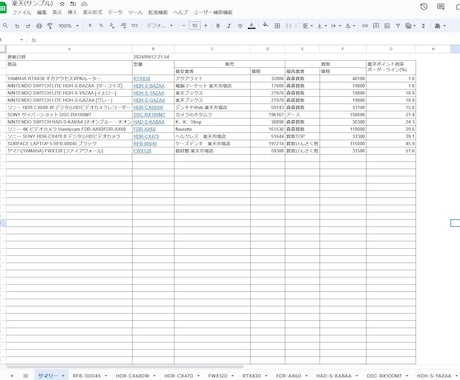The width and height of the screenshot is (460, 380).
Task: Add a new sheet
Action: coord(12,376)
